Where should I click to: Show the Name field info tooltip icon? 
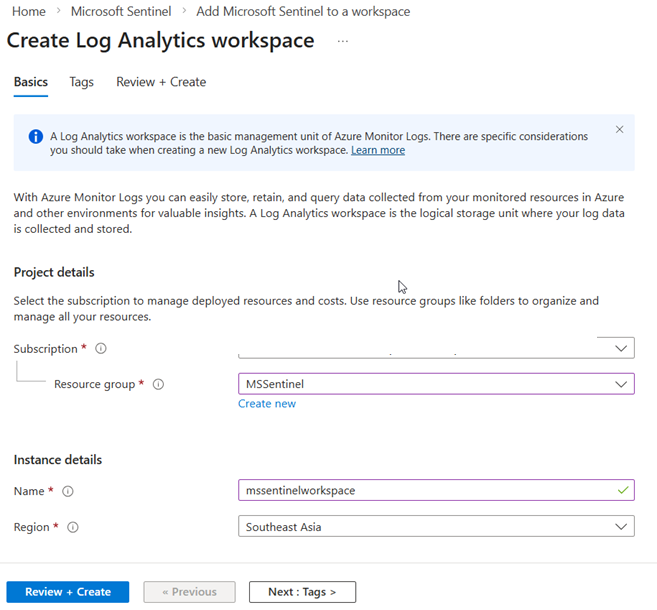[x=67, y=491]
